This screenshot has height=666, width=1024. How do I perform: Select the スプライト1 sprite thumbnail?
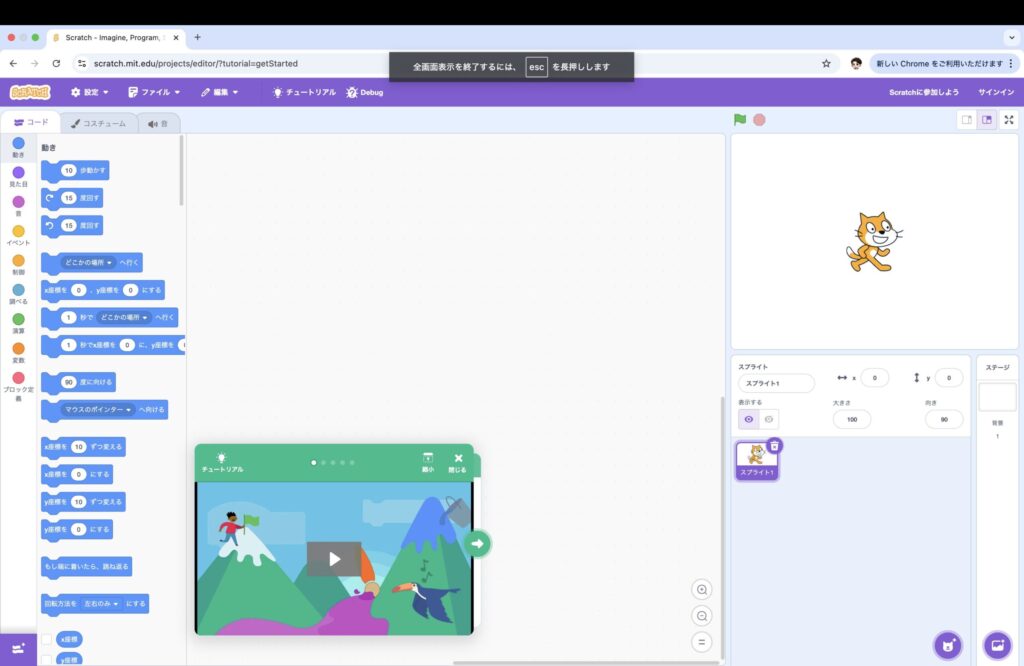point(756,461)
